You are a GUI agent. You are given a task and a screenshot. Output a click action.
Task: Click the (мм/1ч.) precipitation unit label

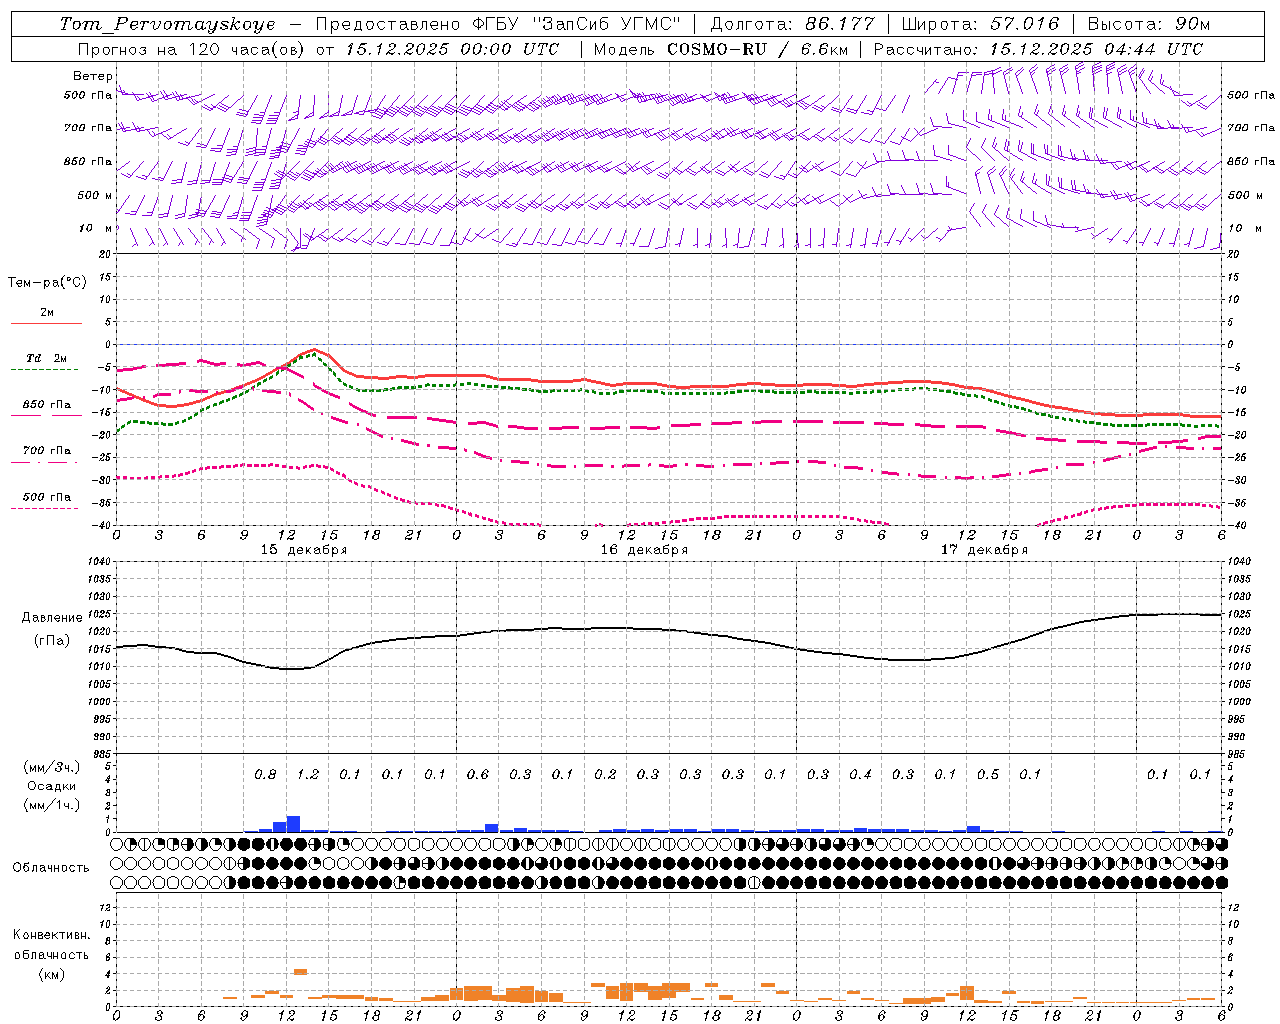51,805
